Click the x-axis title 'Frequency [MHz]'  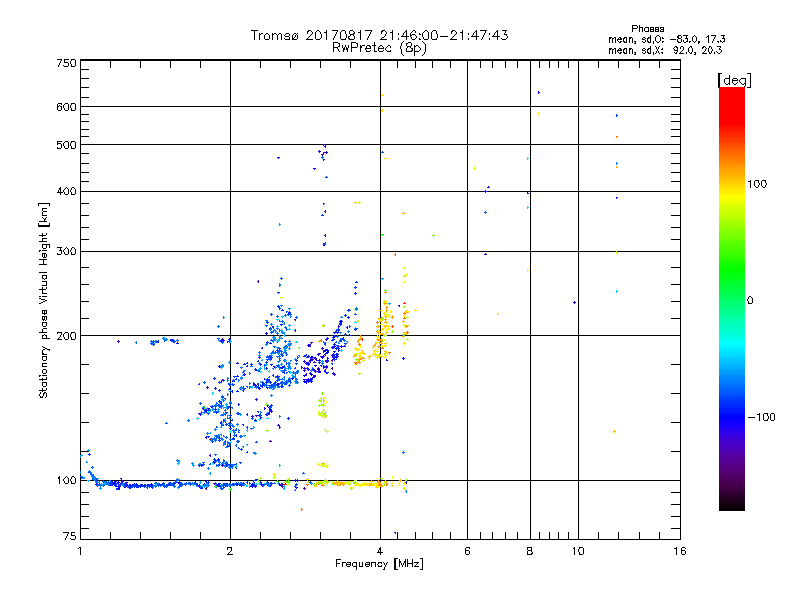tap(379, 564)
